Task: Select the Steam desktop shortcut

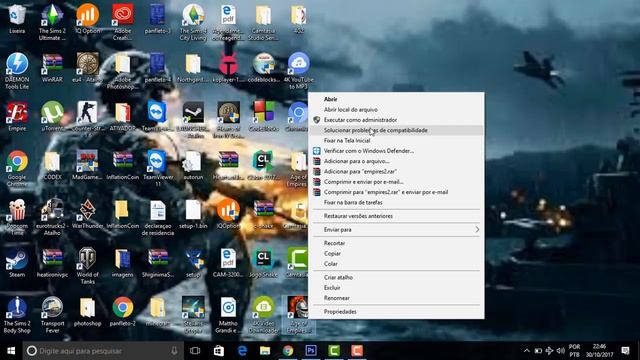Action: coord(17,262)
